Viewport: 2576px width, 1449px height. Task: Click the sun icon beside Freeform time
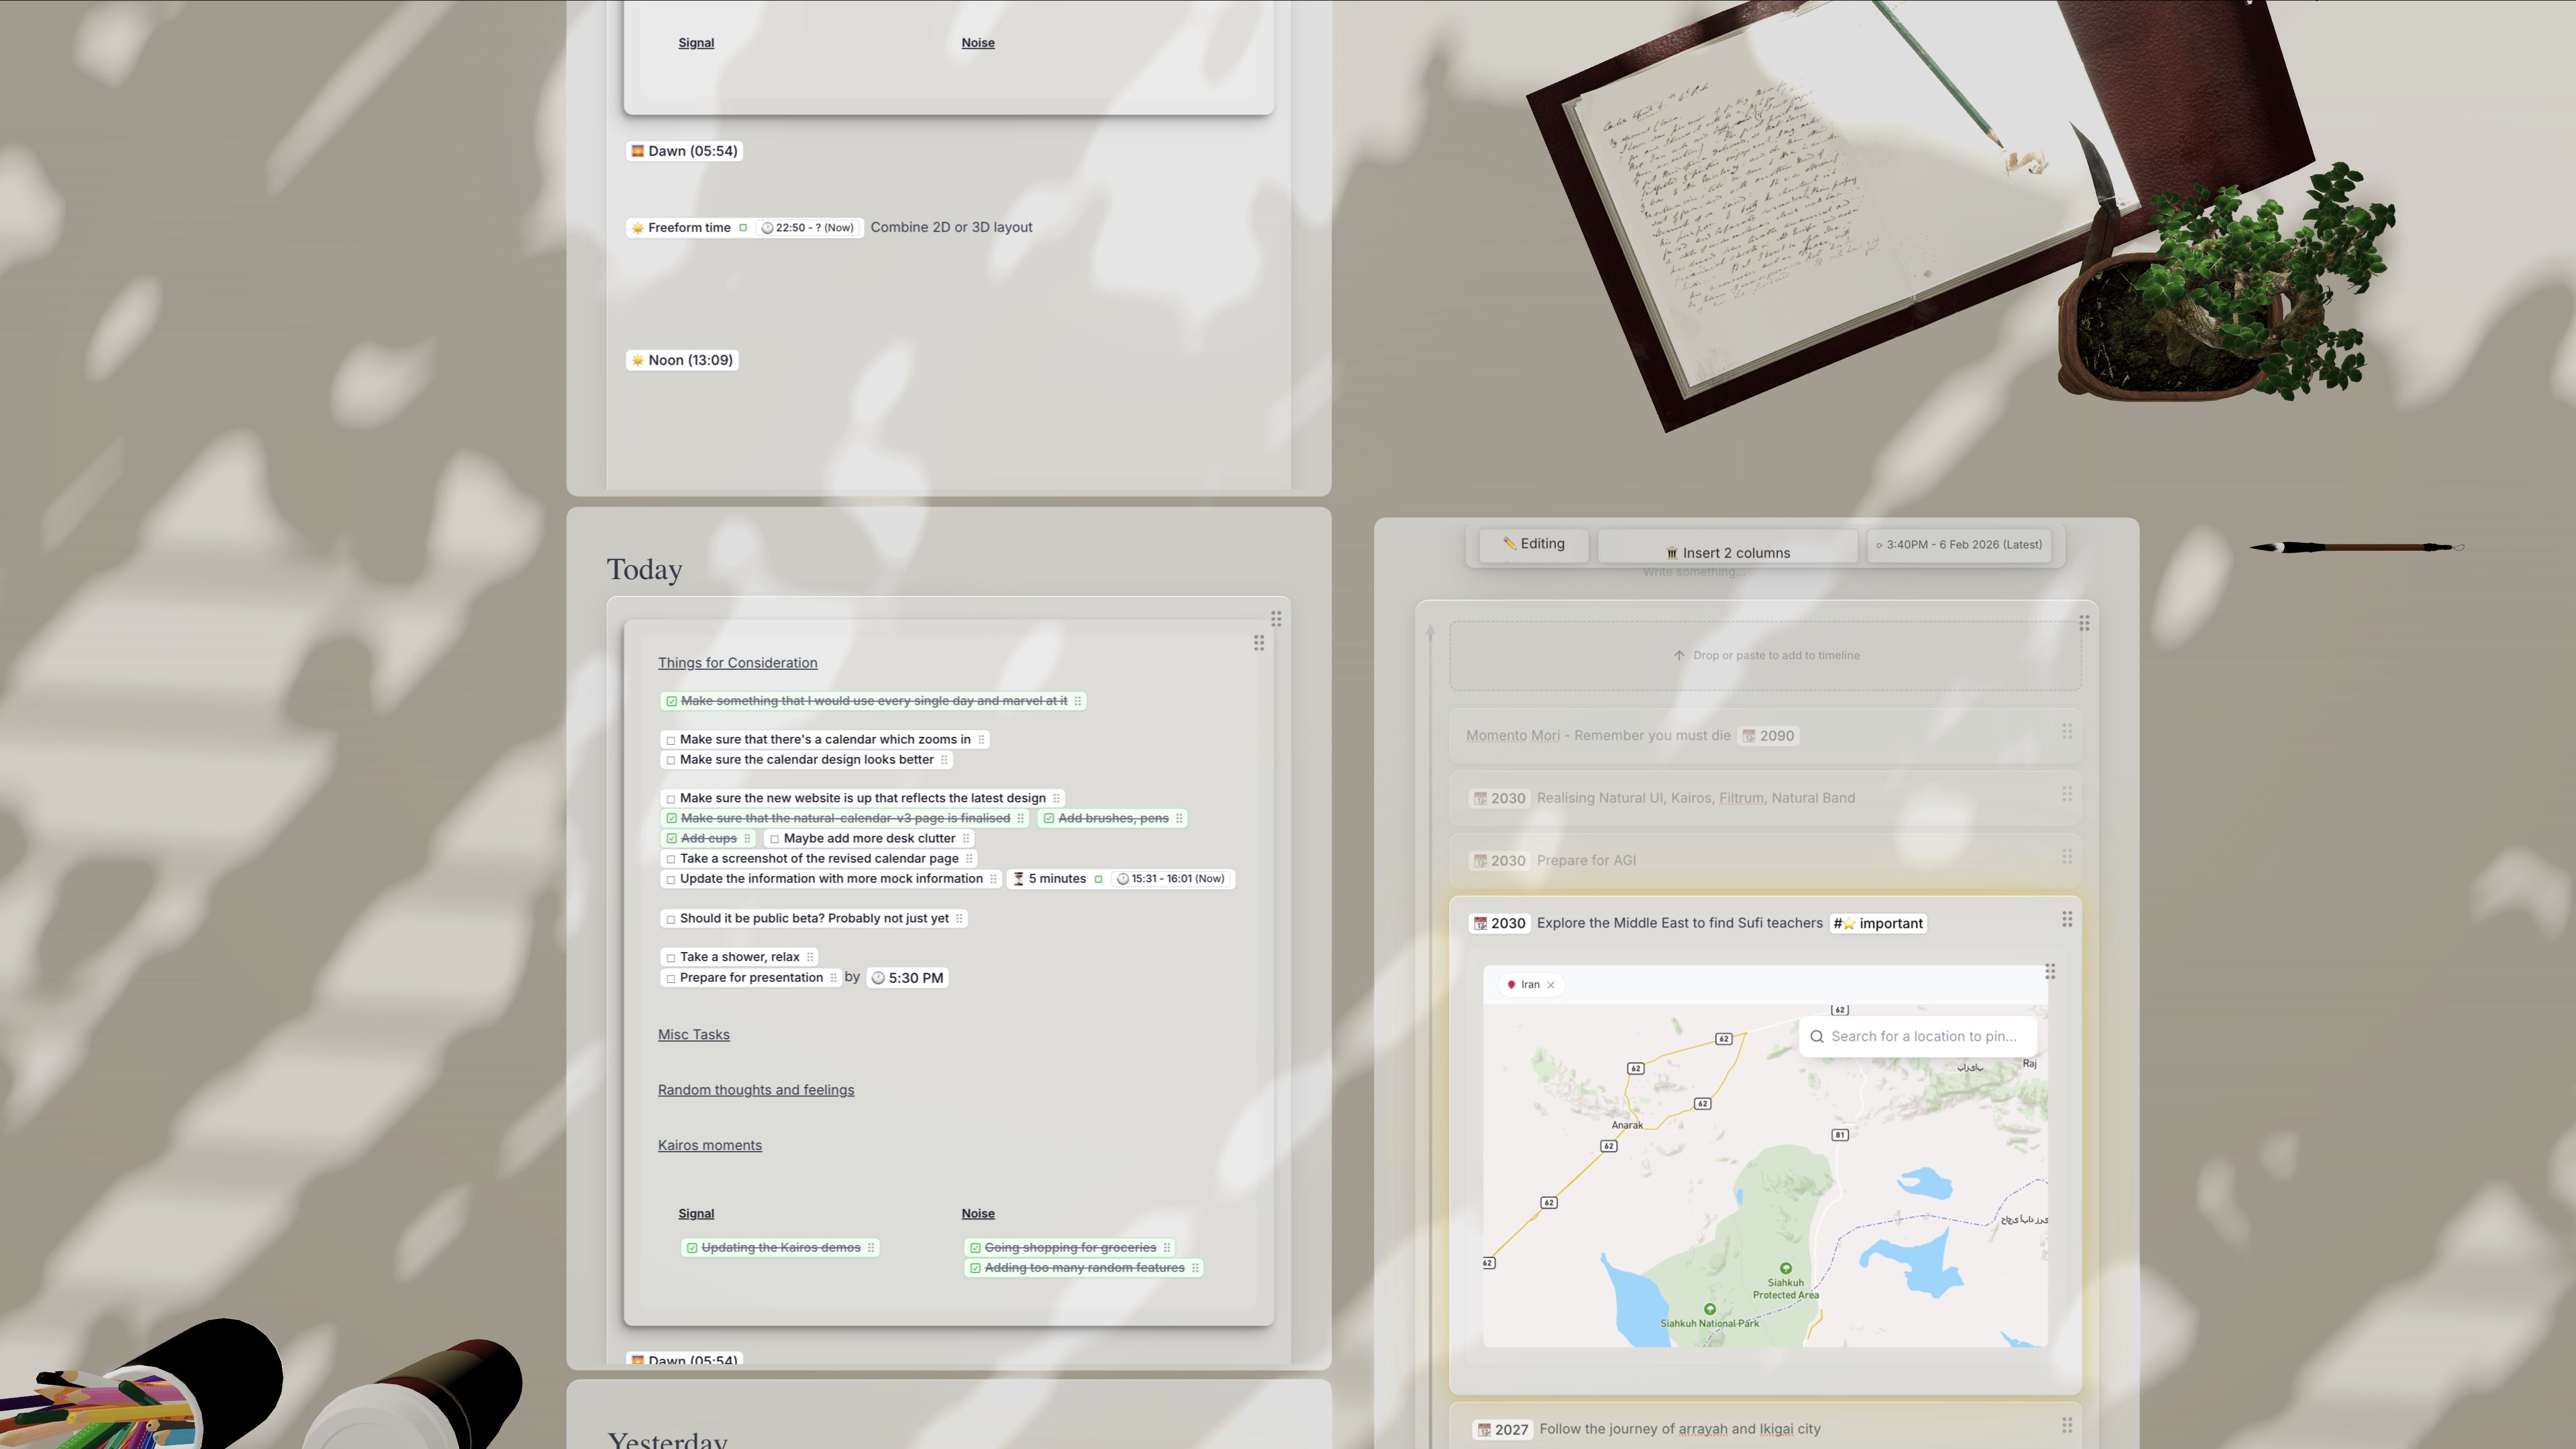(638, 227)
